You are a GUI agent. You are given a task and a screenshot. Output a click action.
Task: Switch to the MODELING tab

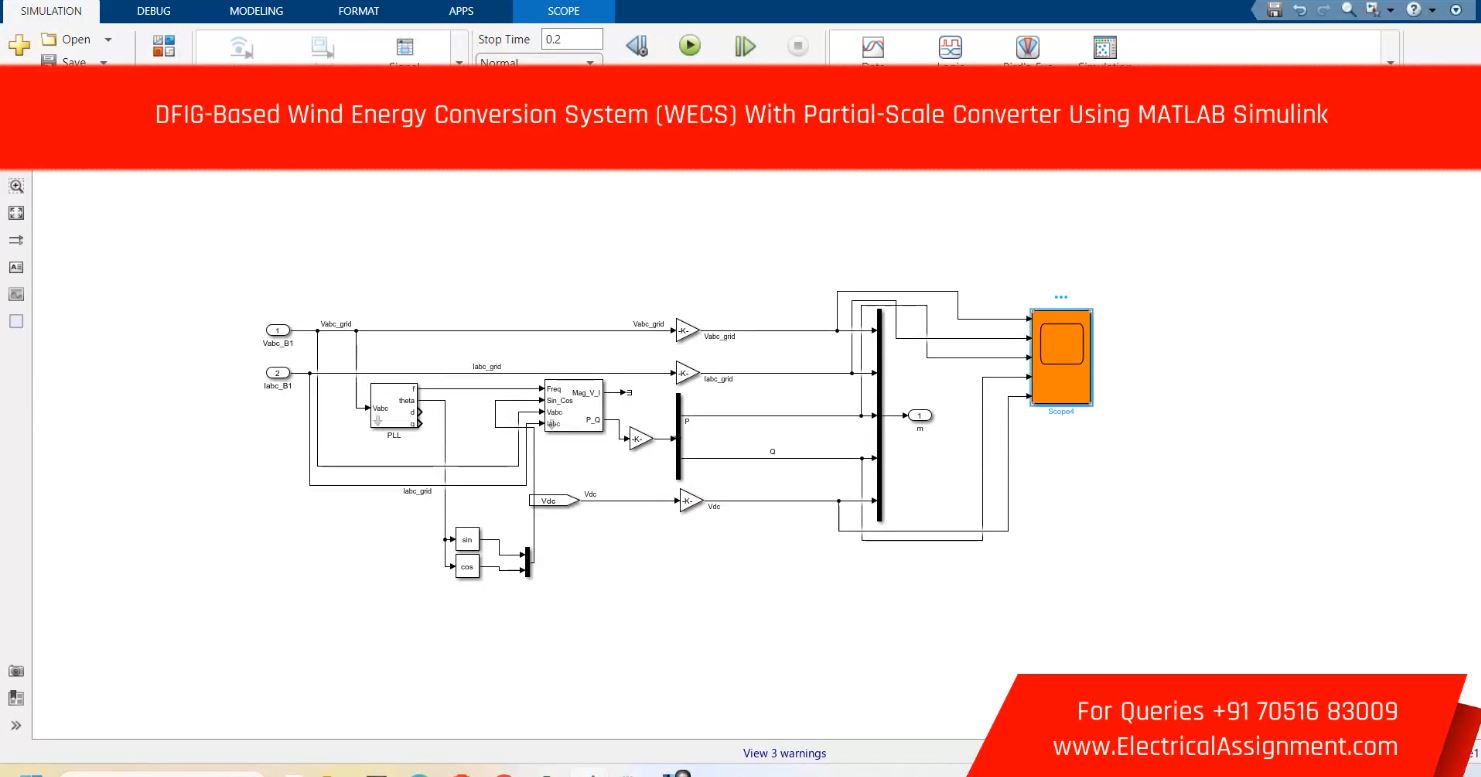256,11
